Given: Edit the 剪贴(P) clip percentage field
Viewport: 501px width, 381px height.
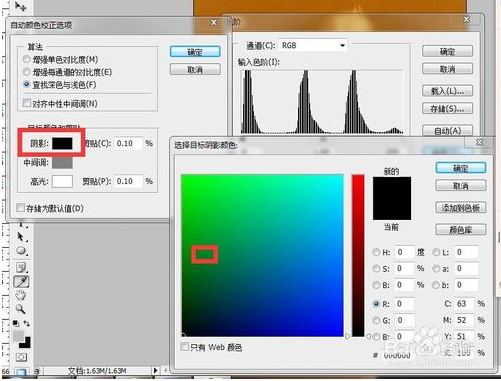Looking at the screenshot, I should pos(128,181).
